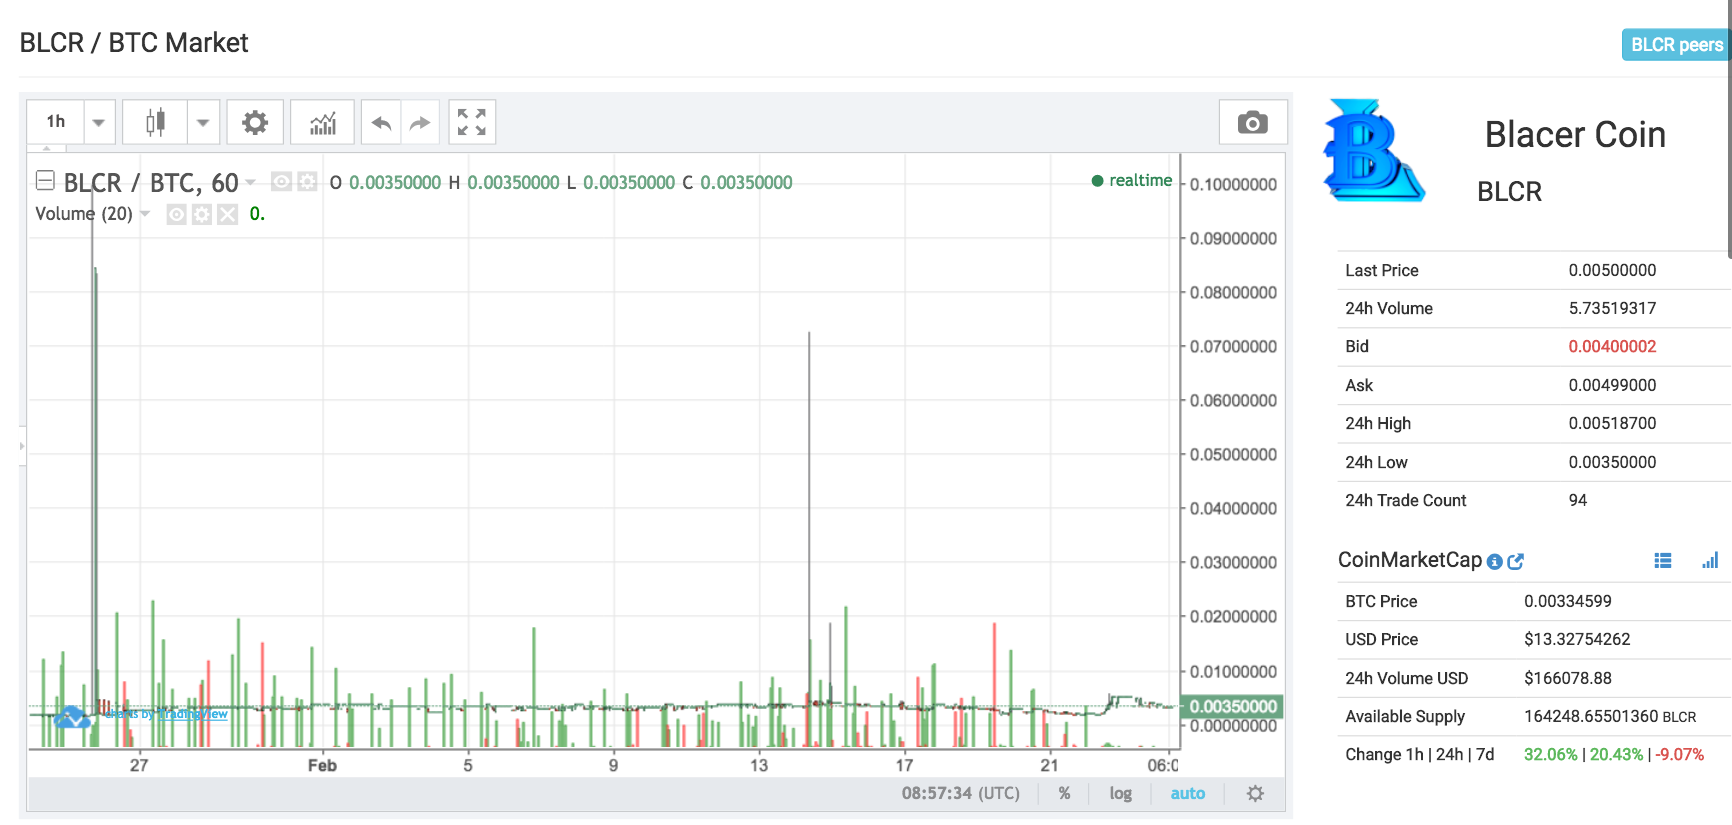
Task: Toggle log scale mode
Action: pos(1120,793)
